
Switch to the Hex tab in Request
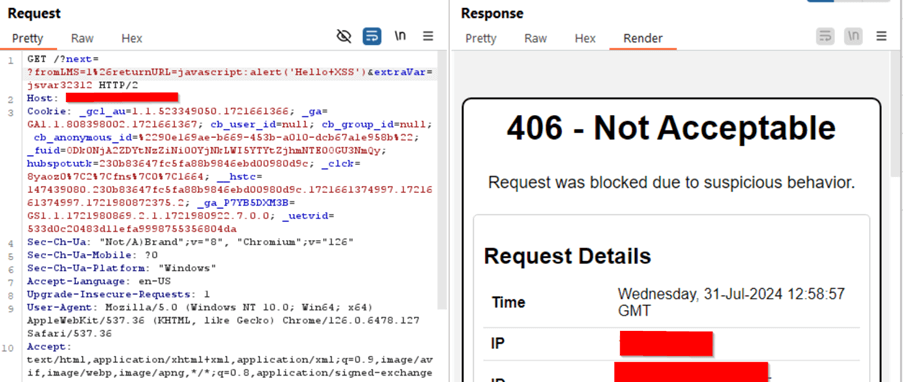click(131, 39)
